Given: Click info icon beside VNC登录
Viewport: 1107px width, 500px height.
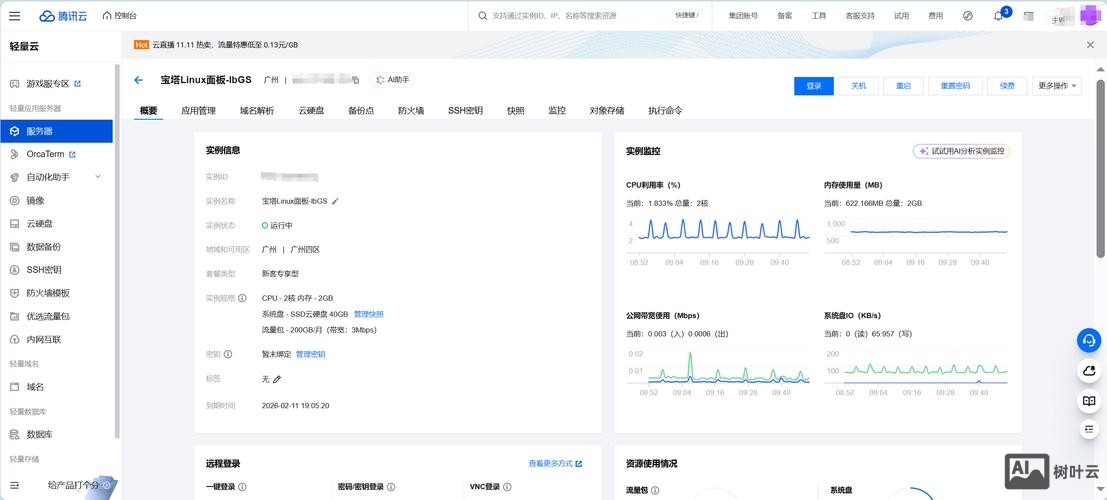Looking at the screenshot, I should click(508, 487).
